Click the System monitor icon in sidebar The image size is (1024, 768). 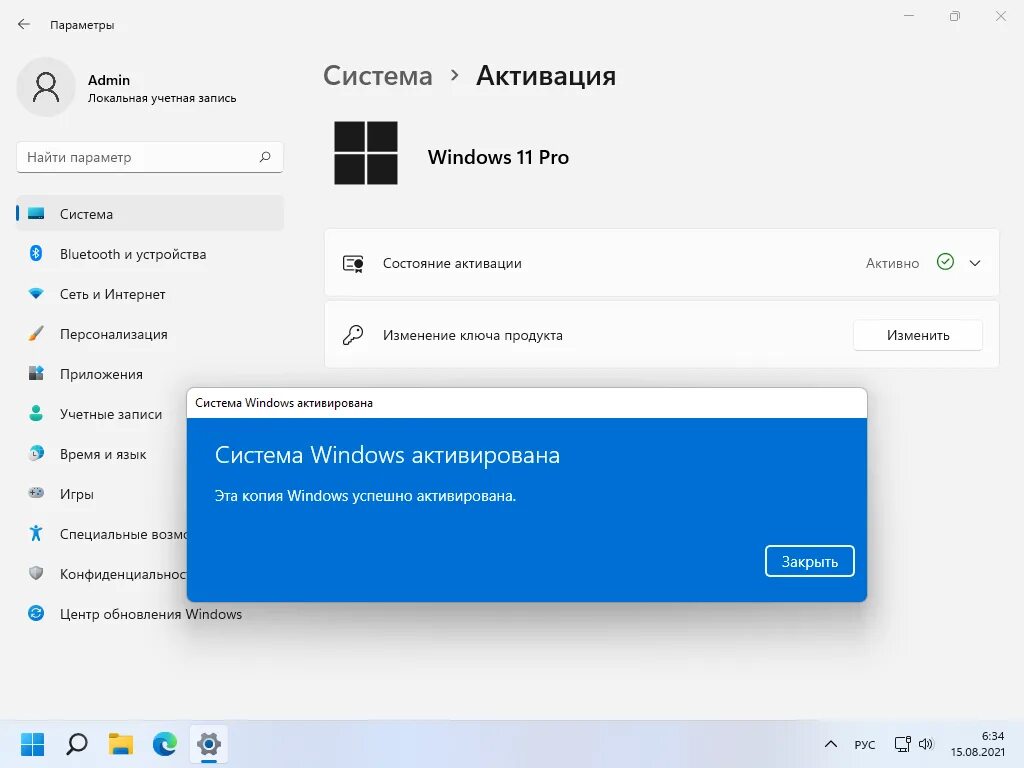coord(36,214)
